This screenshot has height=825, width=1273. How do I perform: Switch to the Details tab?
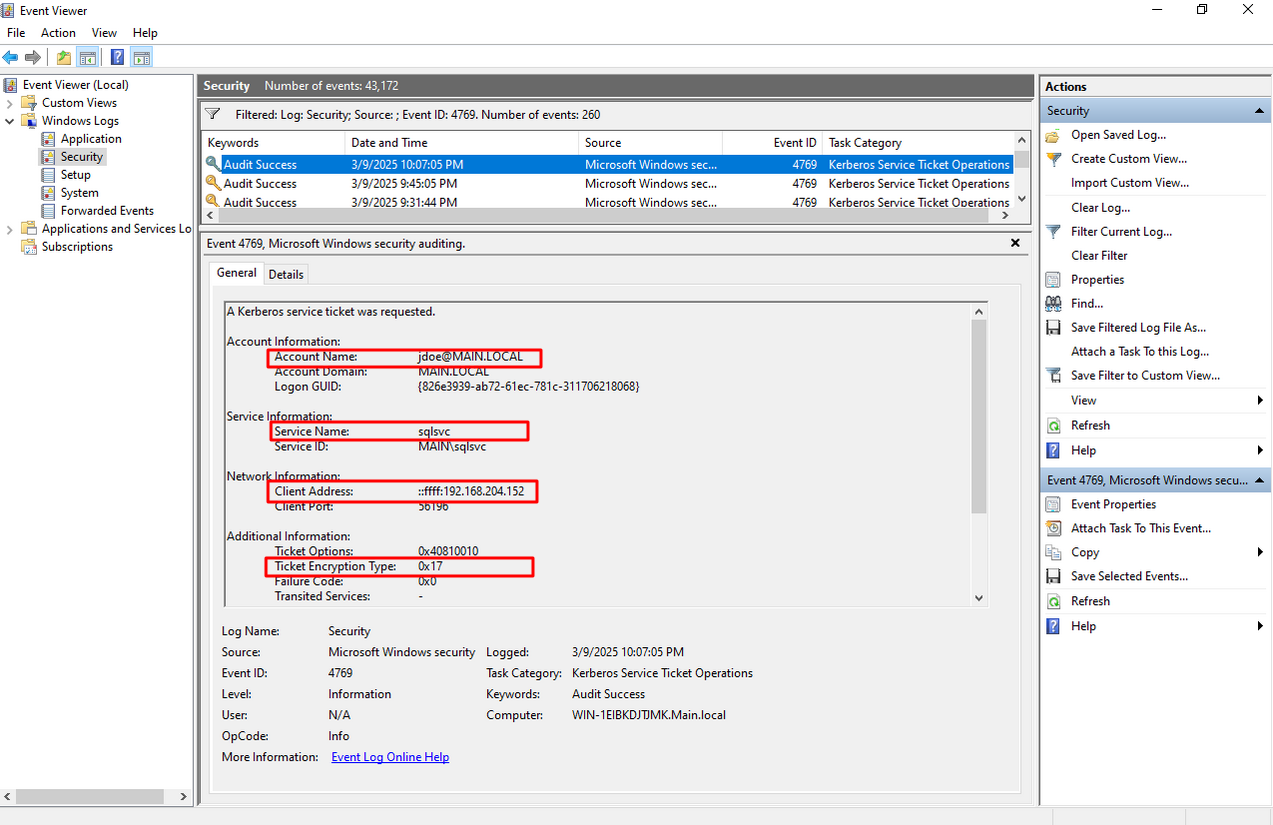pyautogui.click(x=286, y=274)
